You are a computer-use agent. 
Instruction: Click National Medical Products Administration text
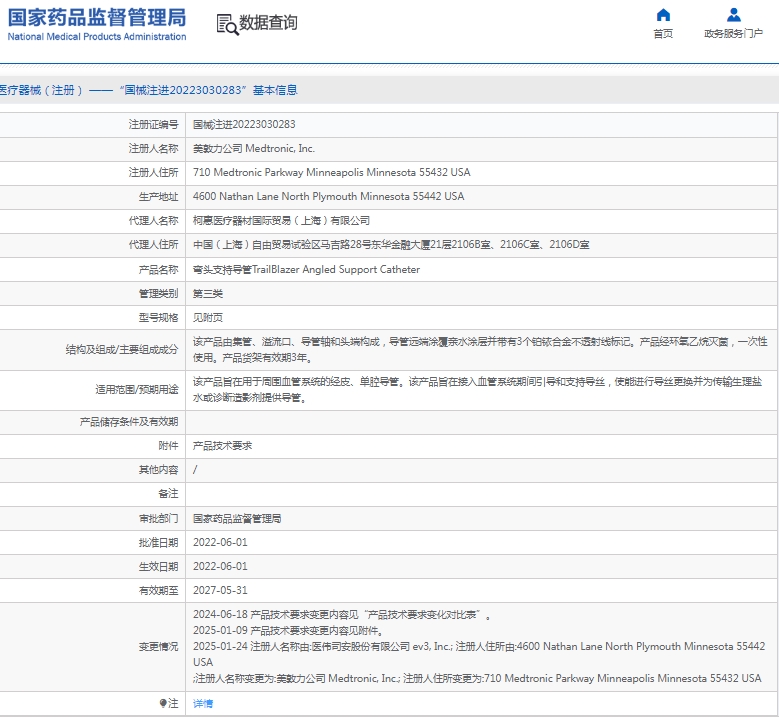(97, 36)
